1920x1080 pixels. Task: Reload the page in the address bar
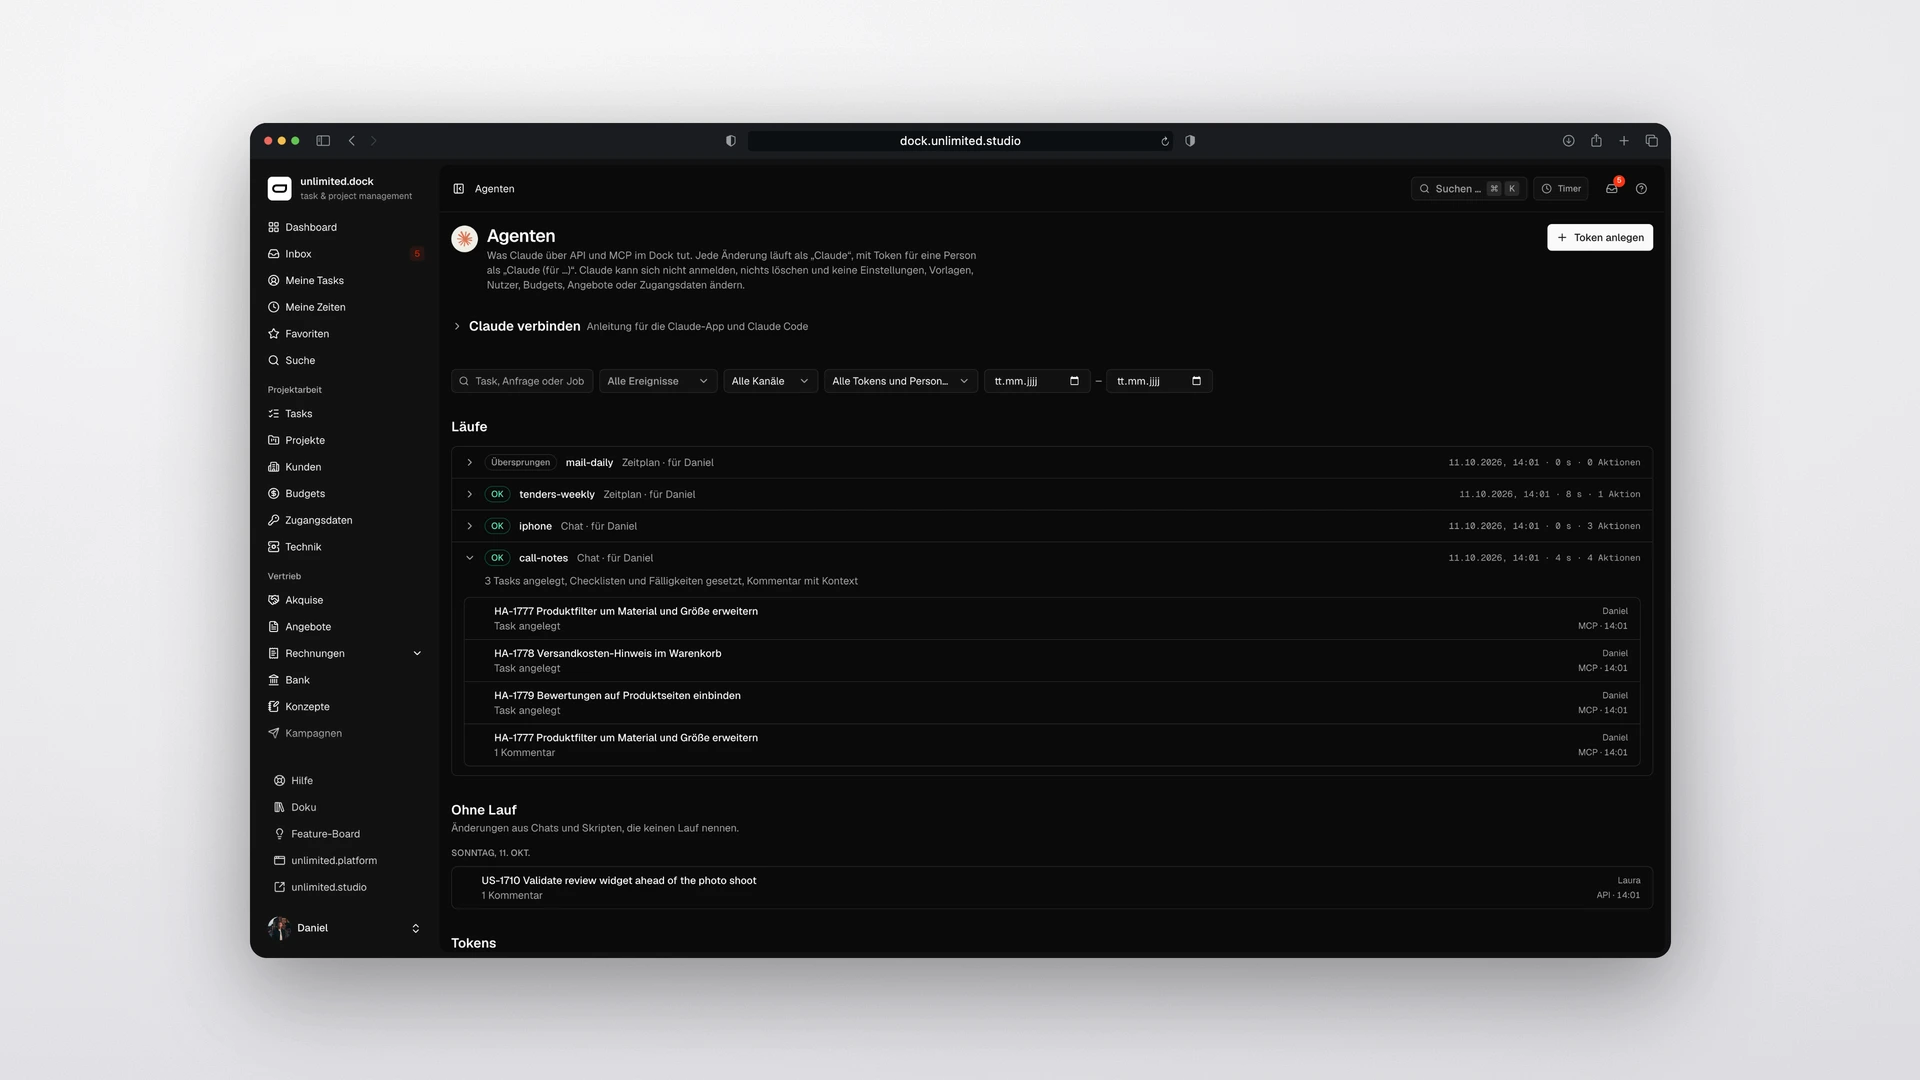[1165, 141]
